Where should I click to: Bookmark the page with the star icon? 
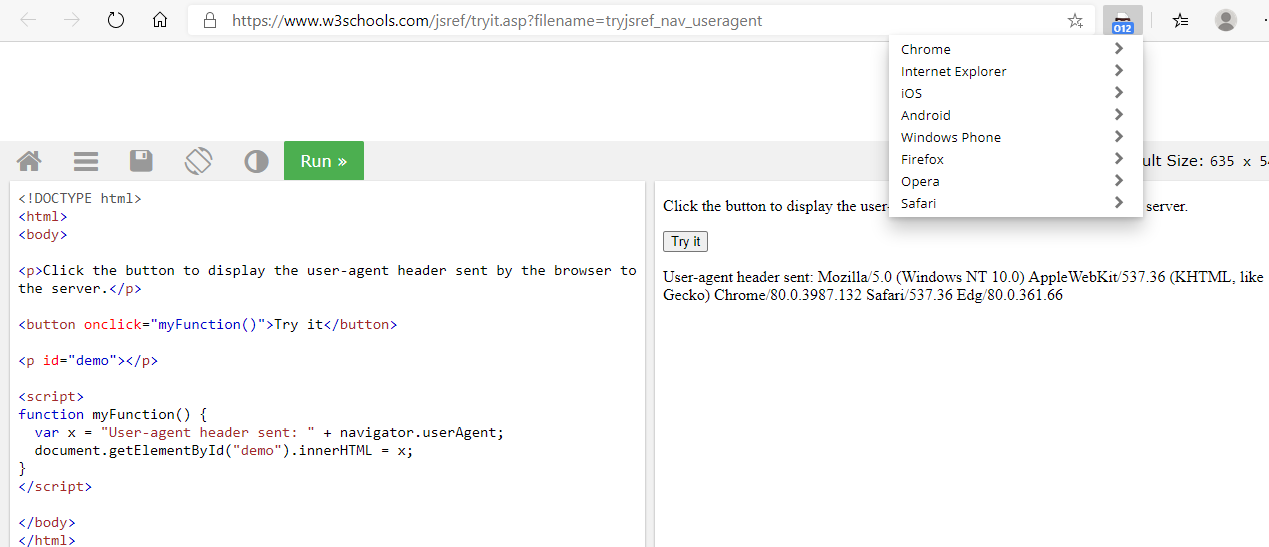[1075, 20]
